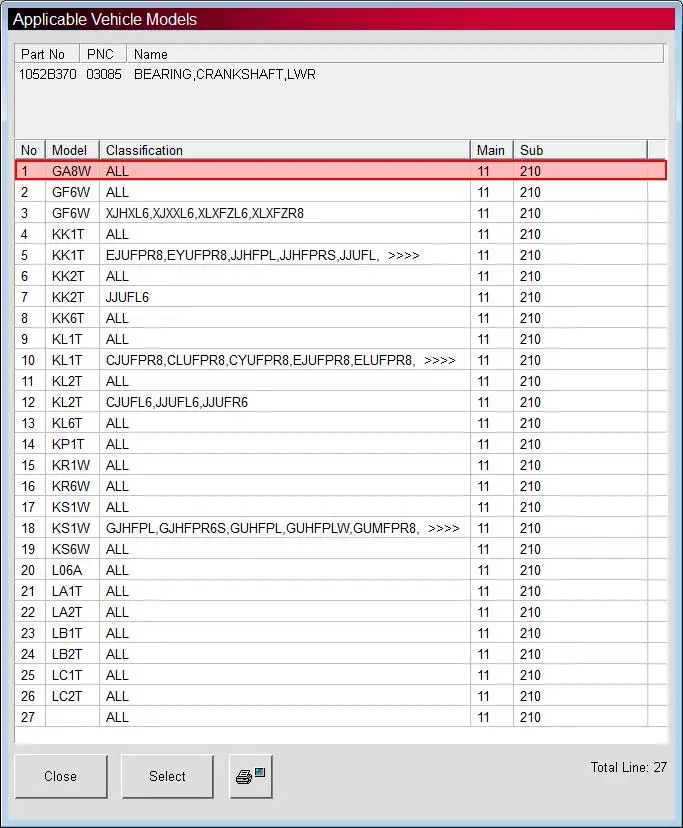
Task: Select row 14 model KP1T
Action: (341, 444)
